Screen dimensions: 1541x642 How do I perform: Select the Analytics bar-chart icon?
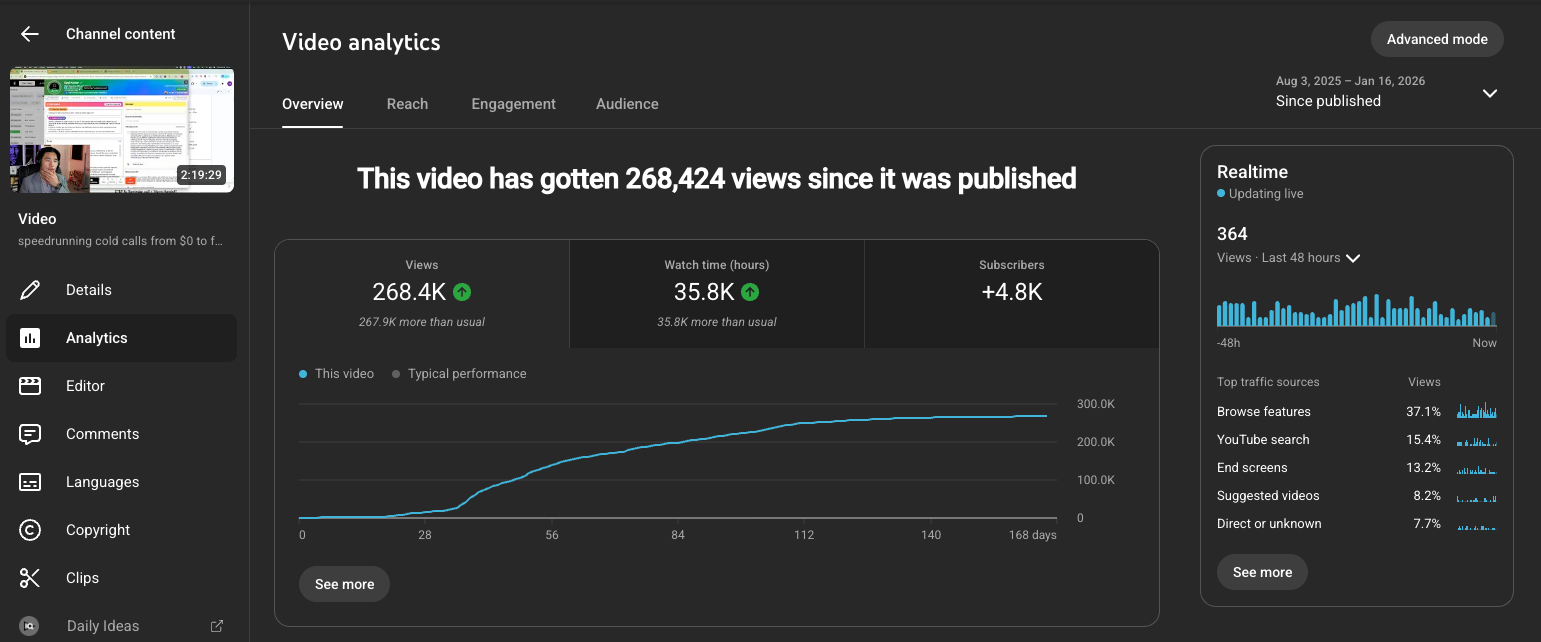click(x=30, y=337)
